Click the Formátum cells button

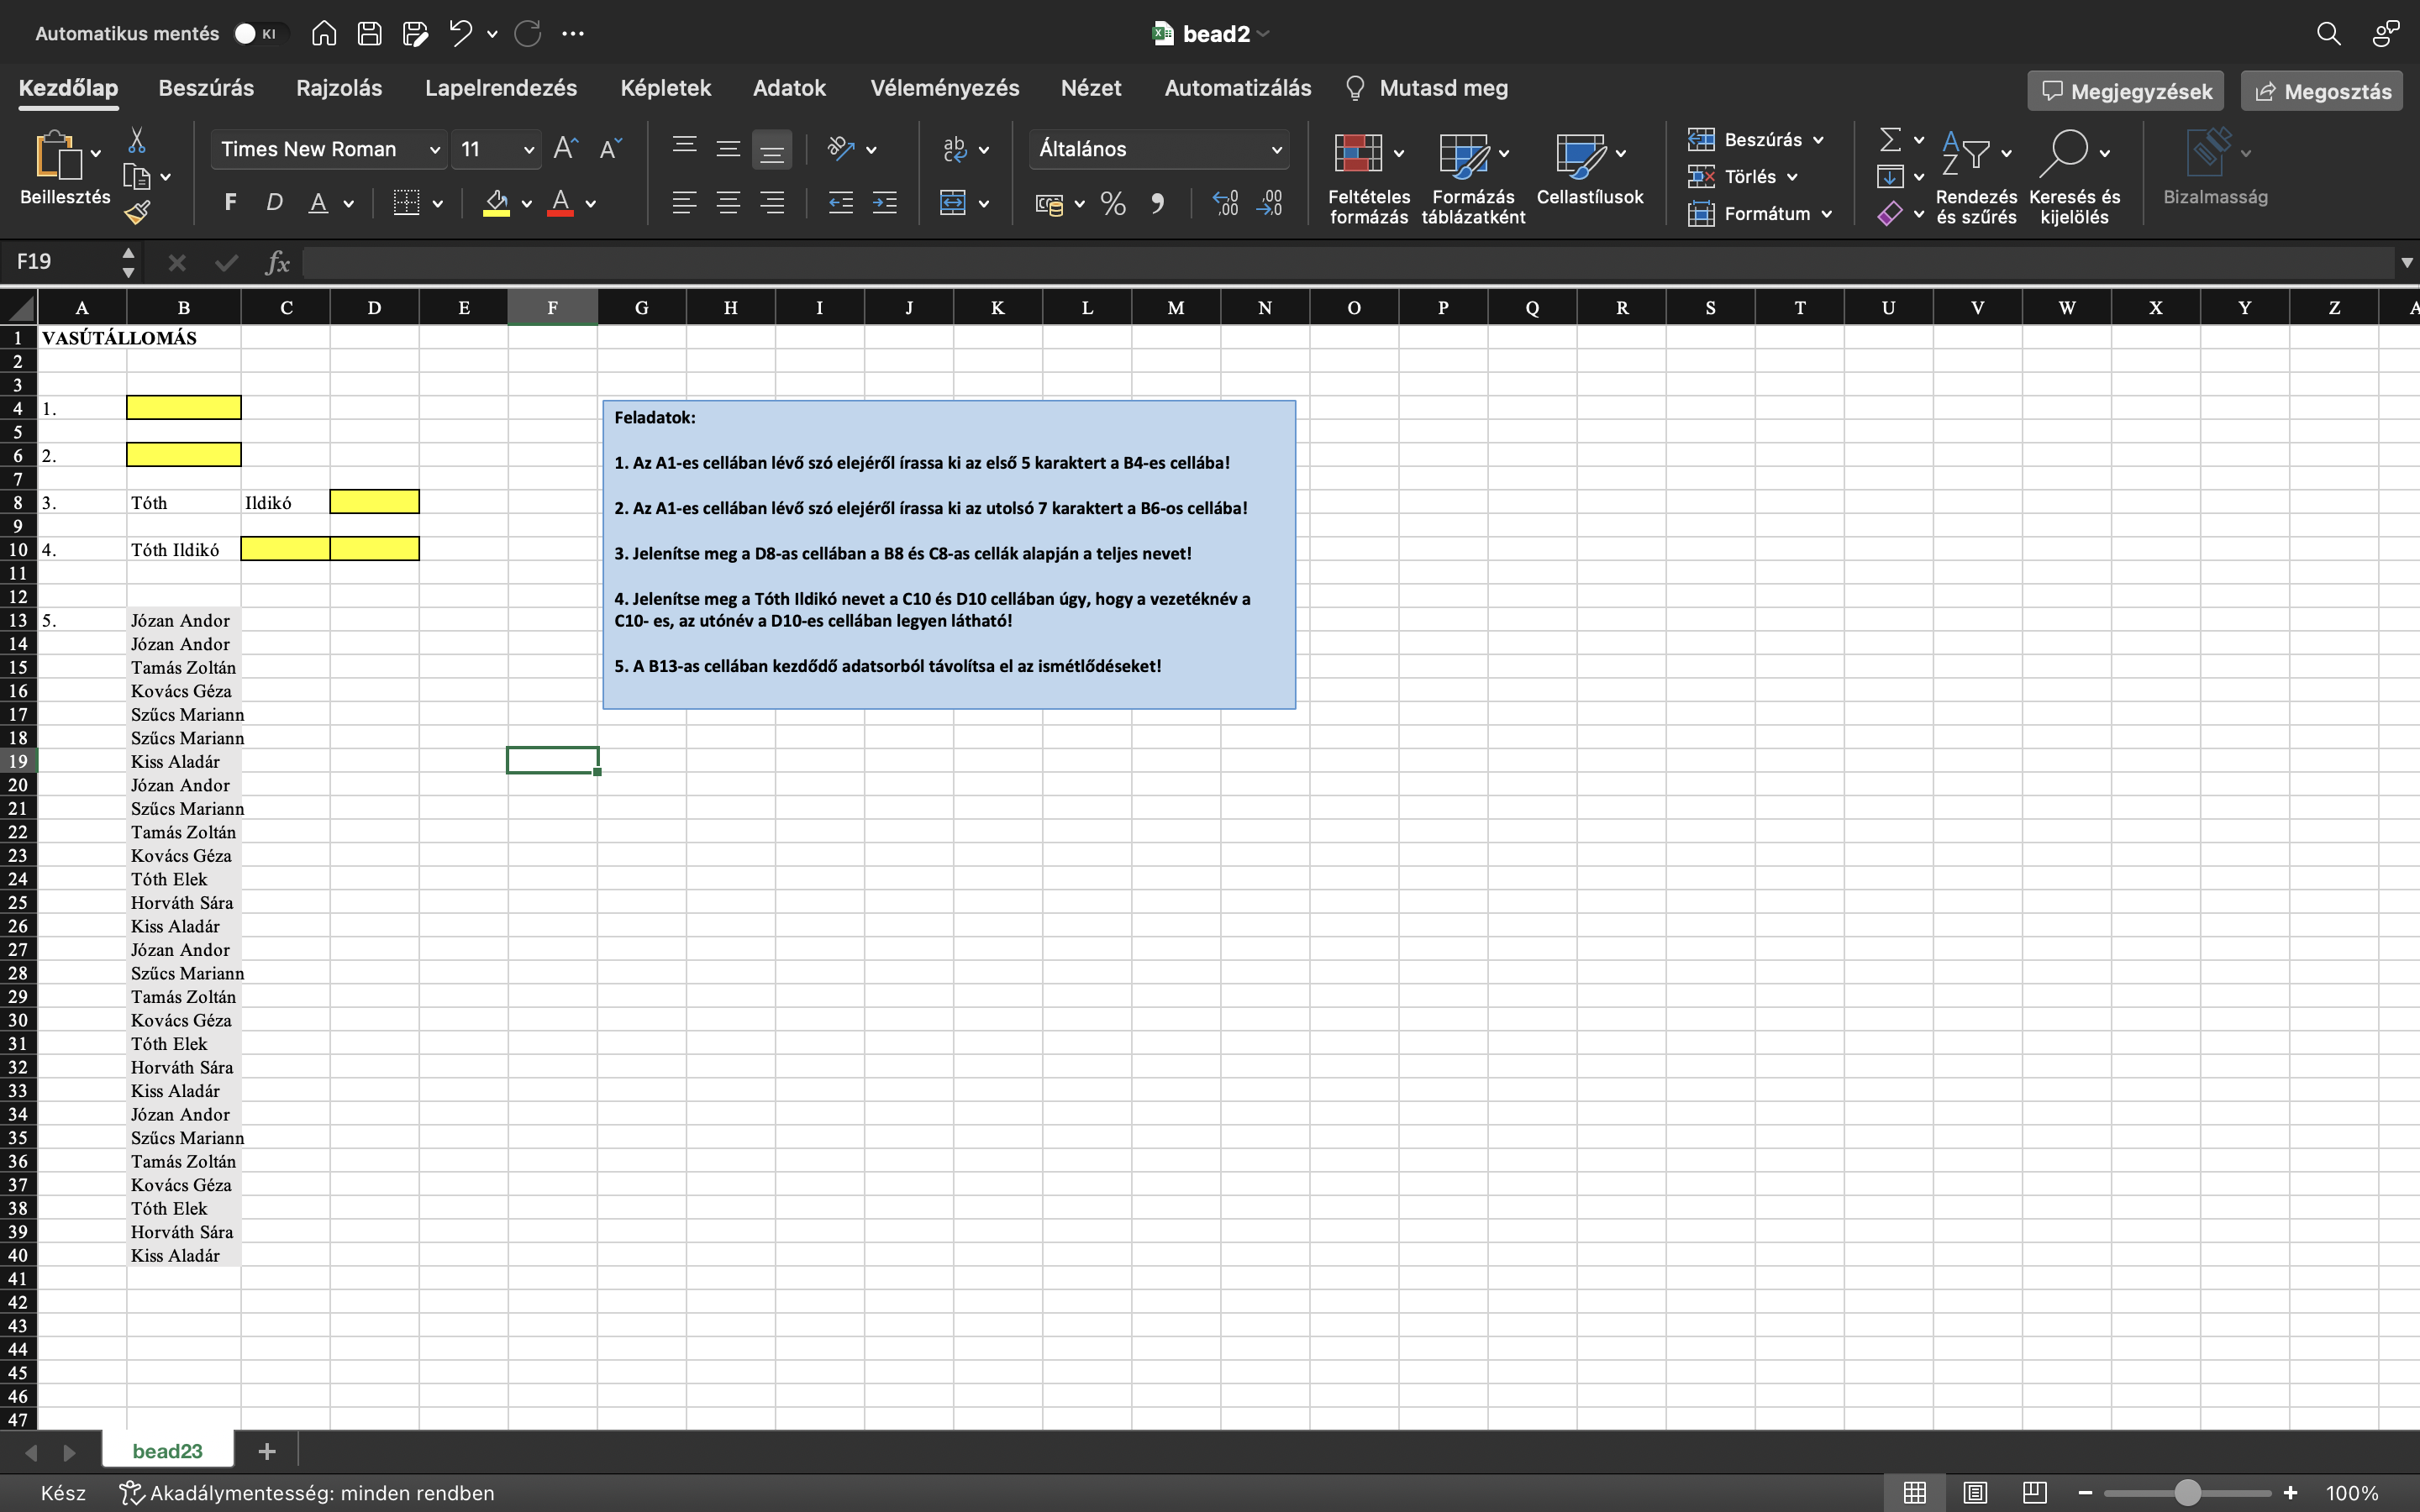point(1760,214)
